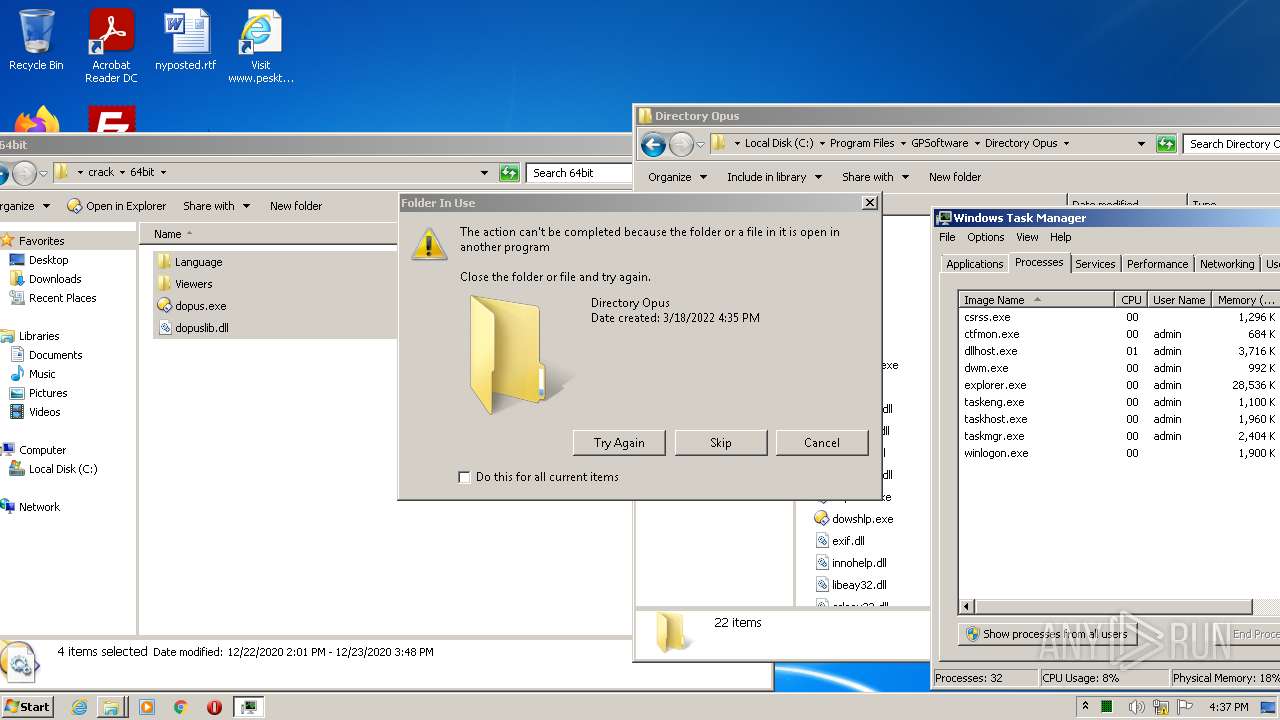Screen dimensions: 1280x720
Task: Select exif.dll in Directory Opus folder
Action: [x=840, y=541]
